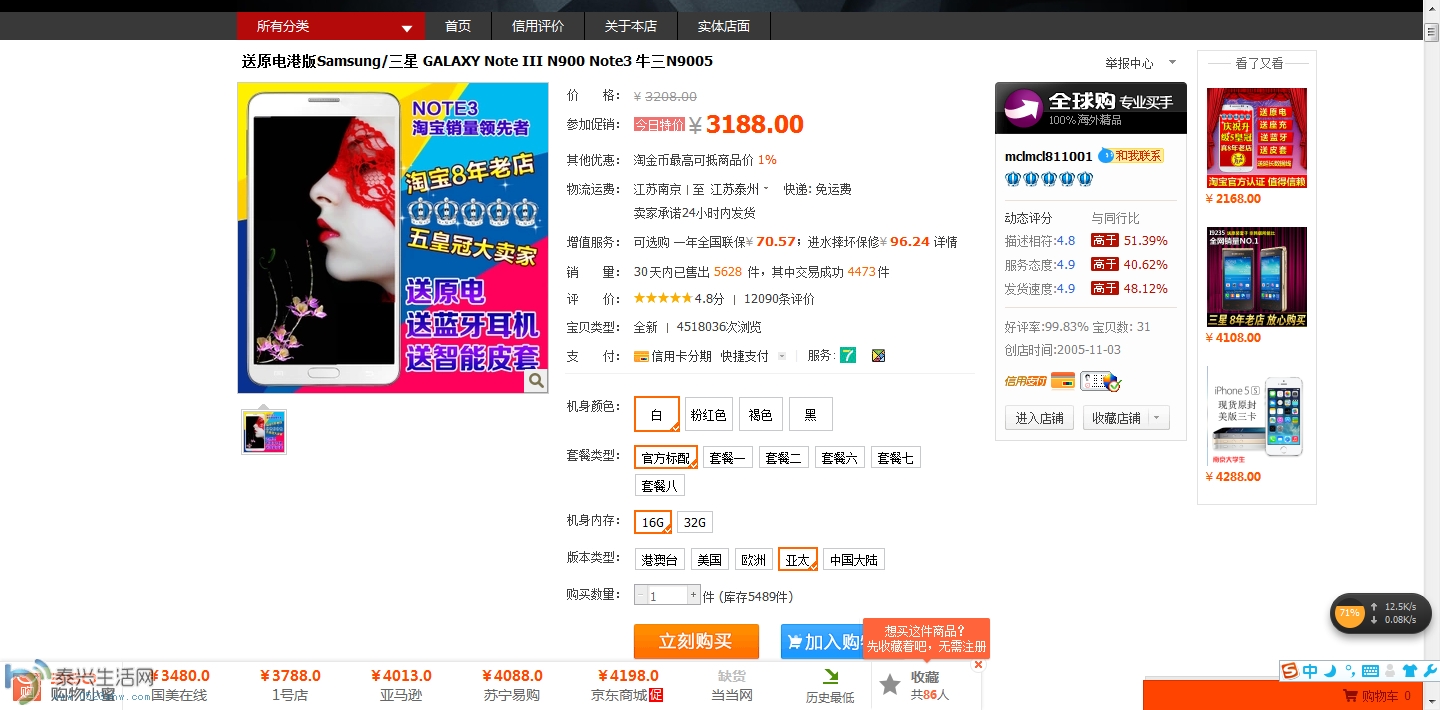Select 粉红色 body color option
This screenshot has height=710, width=1440.
708,414
